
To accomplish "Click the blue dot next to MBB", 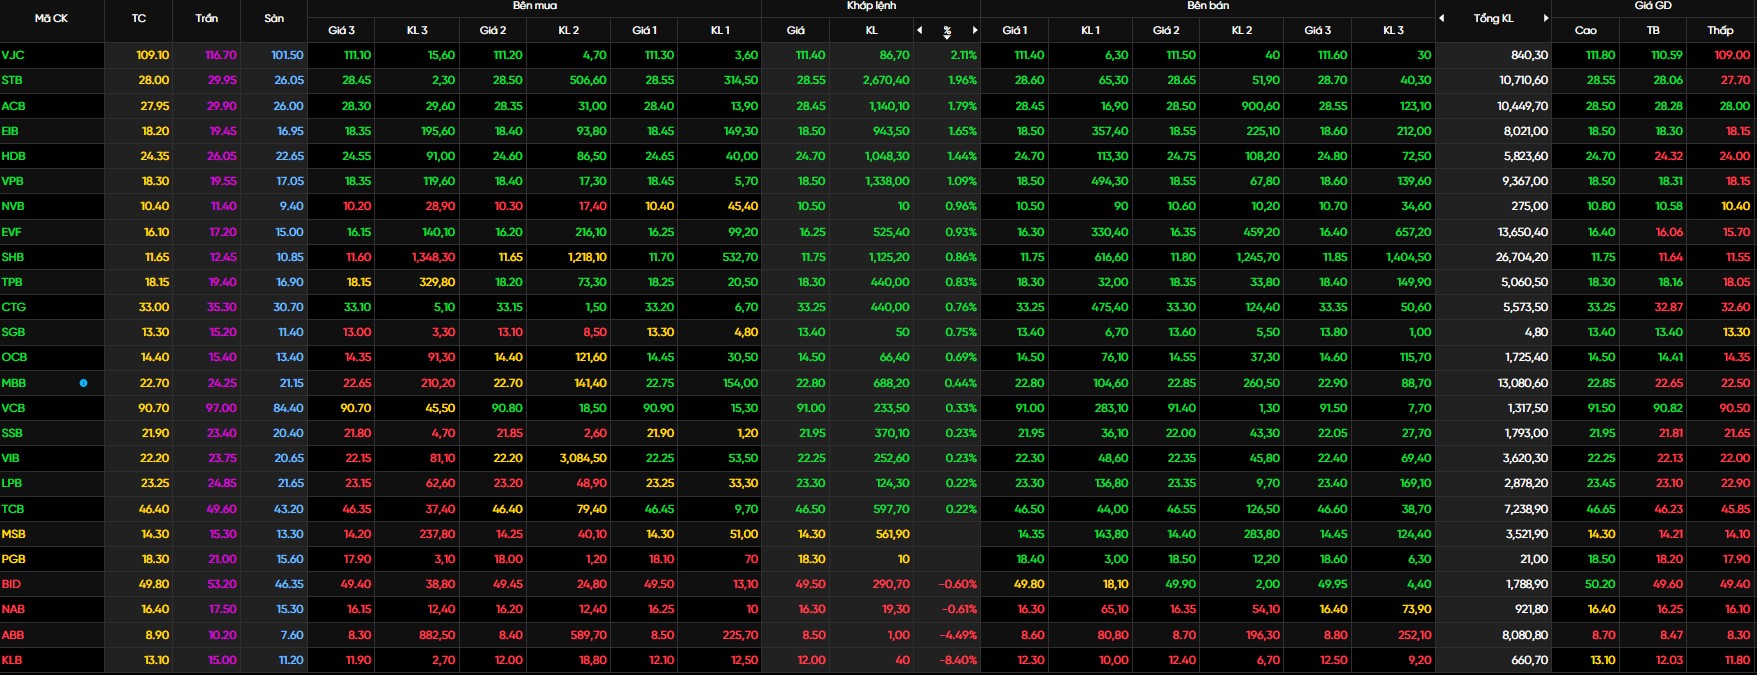I will click(x=83, y=383).
